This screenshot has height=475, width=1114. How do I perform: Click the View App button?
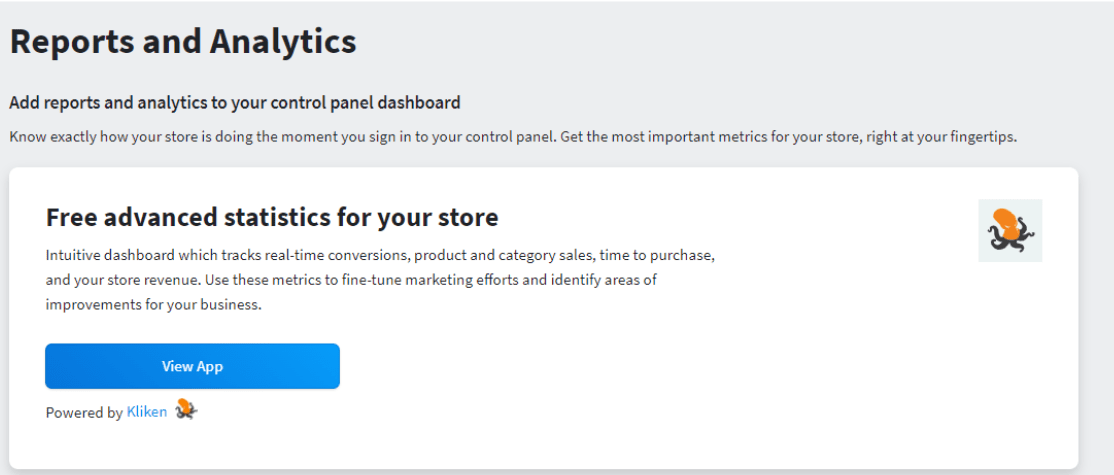[192, 366]
